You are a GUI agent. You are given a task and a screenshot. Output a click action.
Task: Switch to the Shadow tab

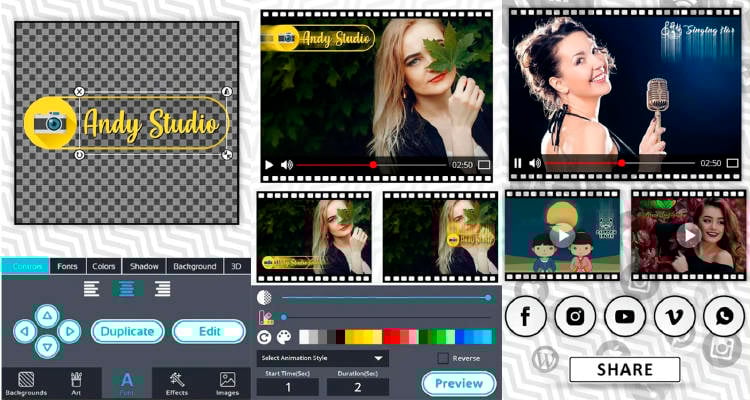[144, 267]
